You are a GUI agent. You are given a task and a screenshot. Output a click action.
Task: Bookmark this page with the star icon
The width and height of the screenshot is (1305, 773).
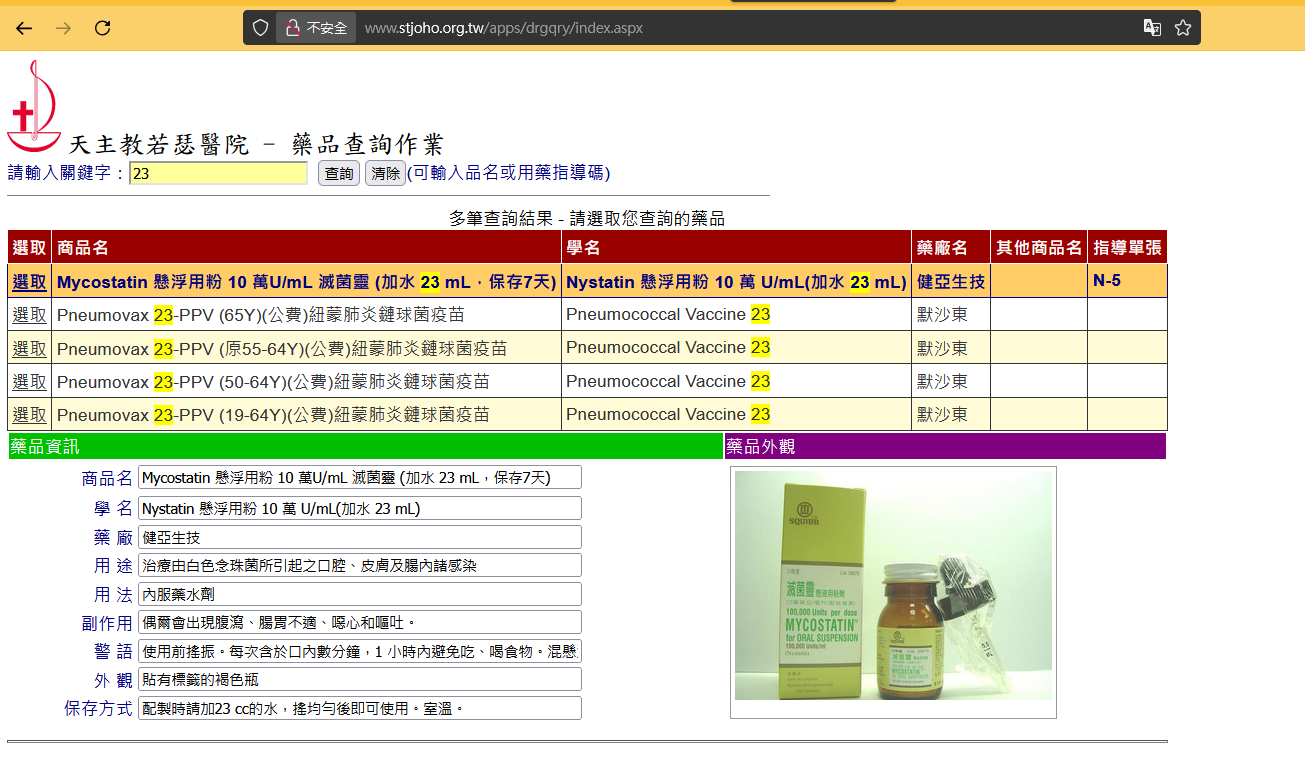1183,28
